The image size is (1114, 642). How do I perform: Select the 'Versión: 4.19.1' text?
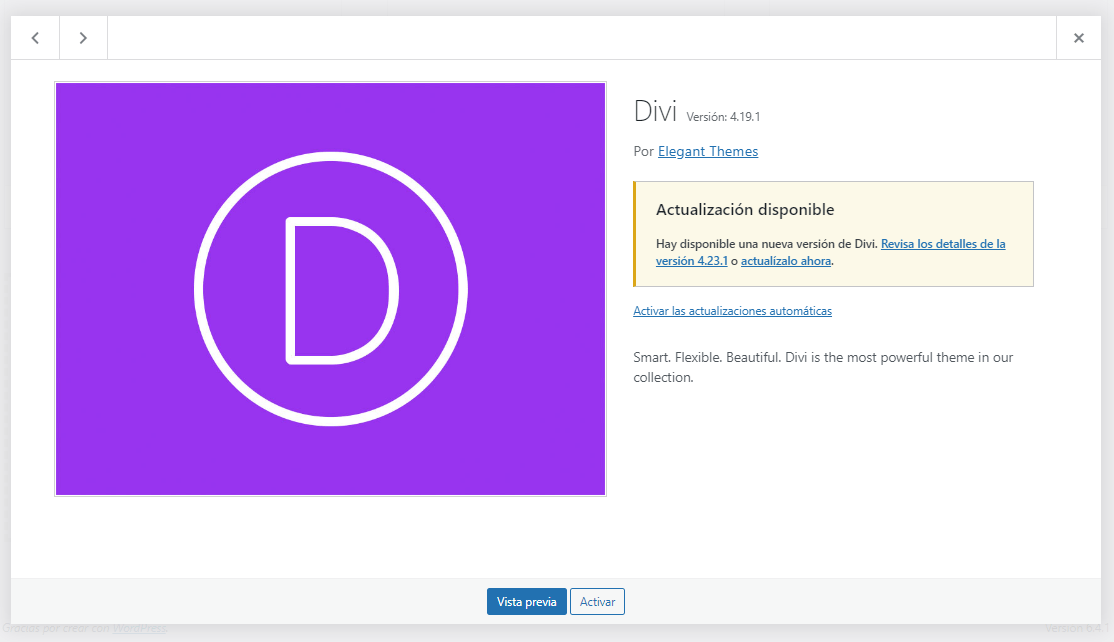[723, 116]
